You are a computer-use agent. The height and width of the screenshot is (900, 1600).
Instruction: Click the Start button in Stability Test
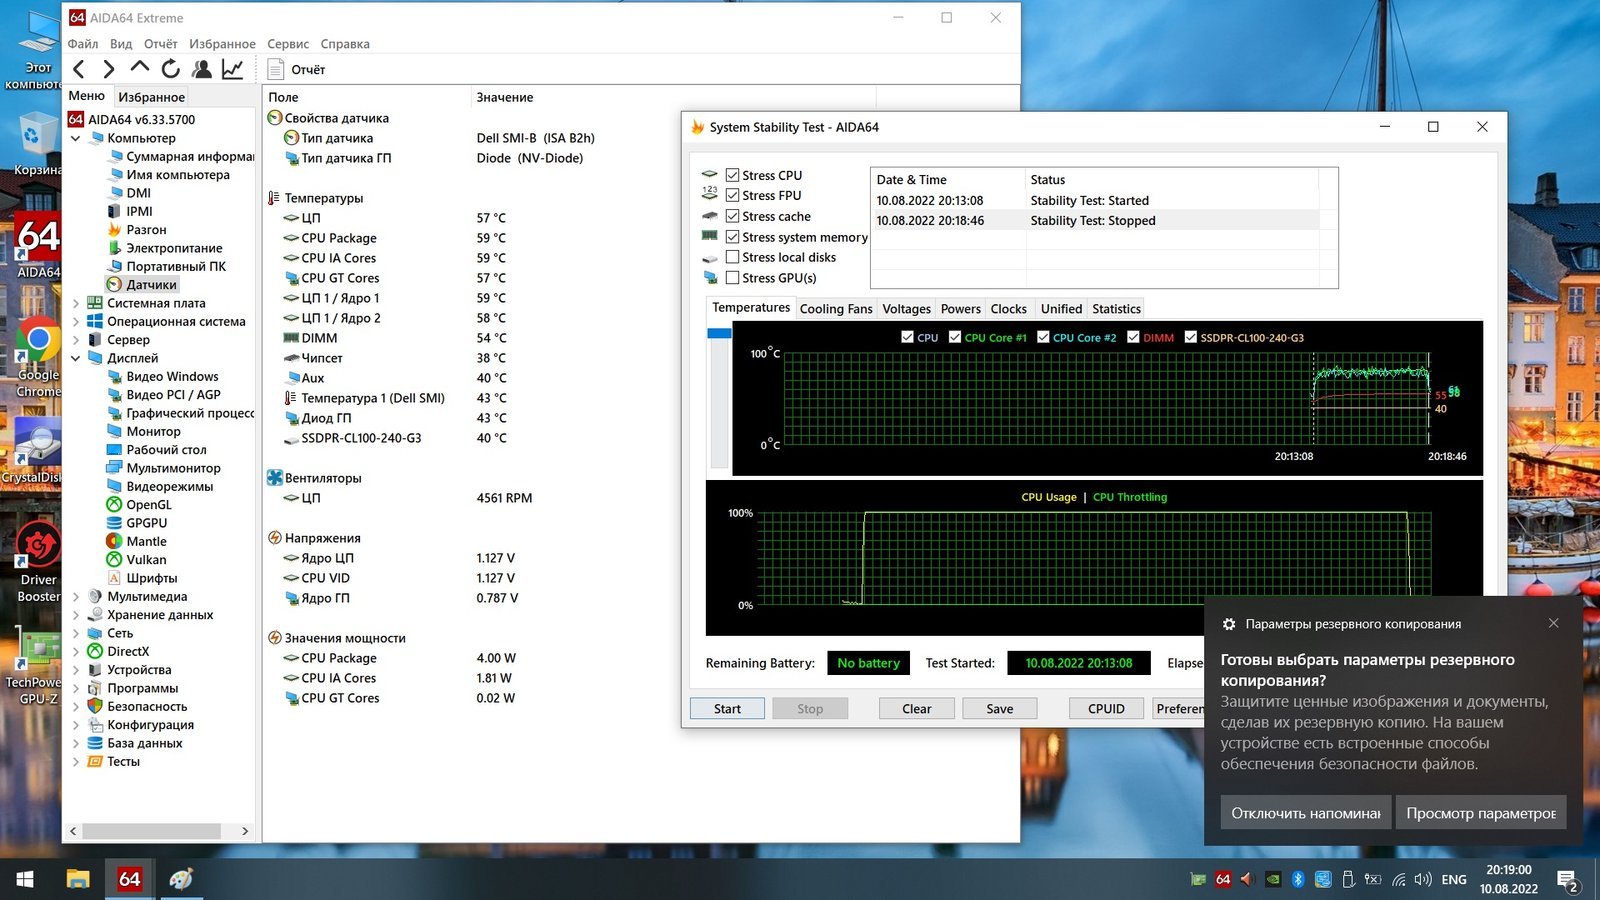pos(727,709)
